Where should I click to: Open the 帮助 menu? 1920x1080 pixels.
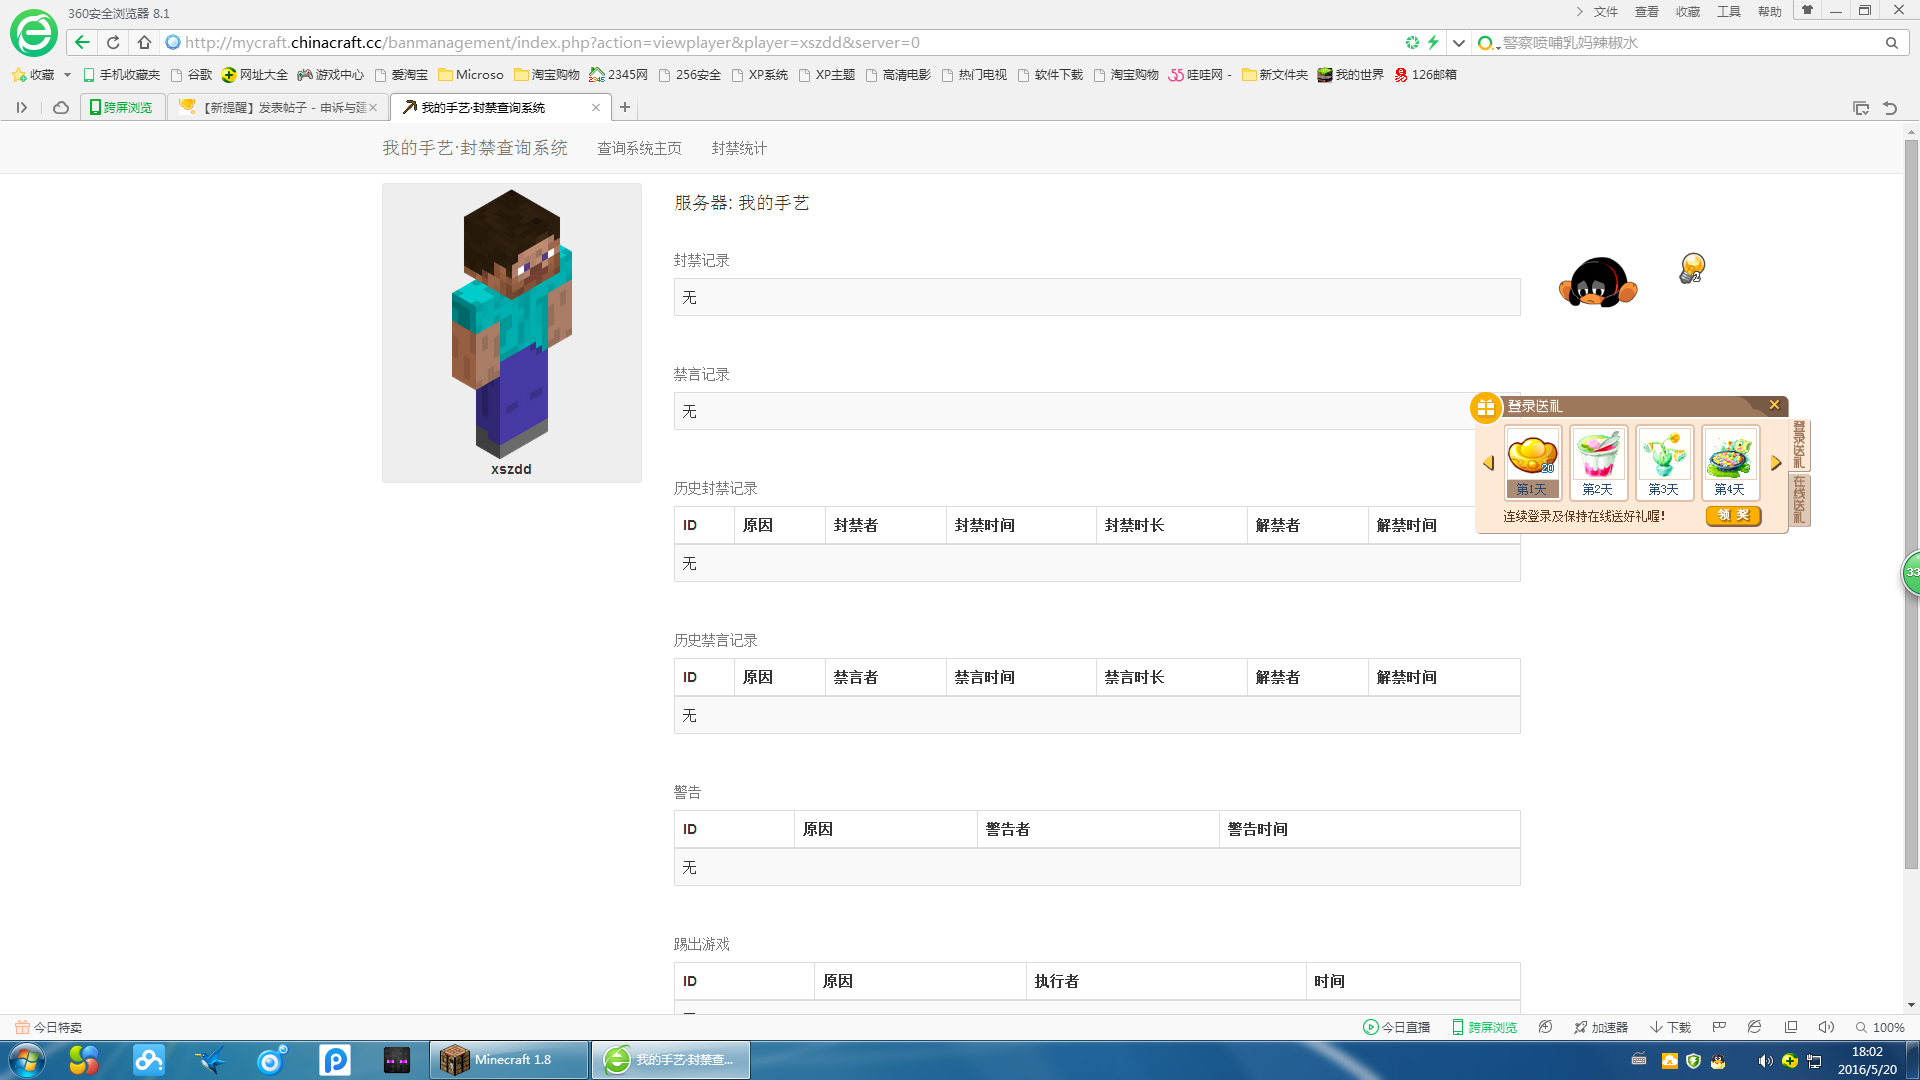pos(1770,12)
